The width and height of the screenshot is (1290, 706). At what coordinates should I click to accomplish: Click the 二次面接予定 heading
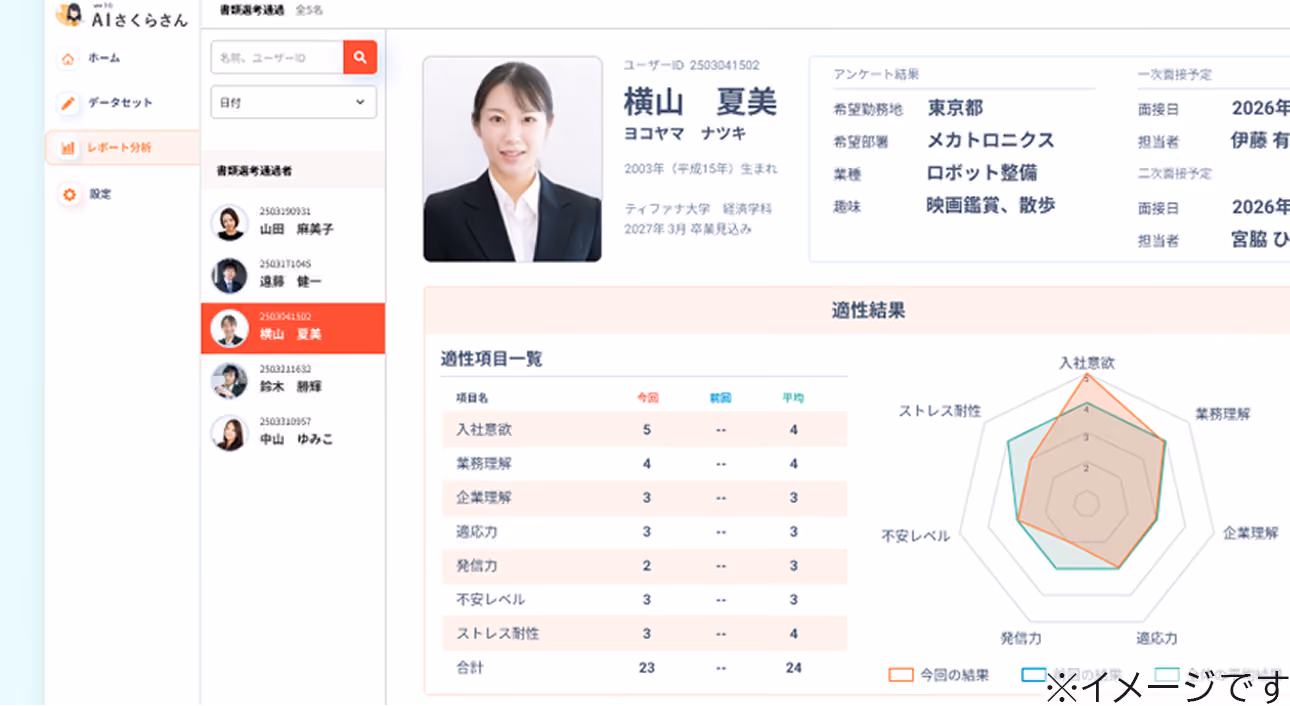click(1175, 174)
